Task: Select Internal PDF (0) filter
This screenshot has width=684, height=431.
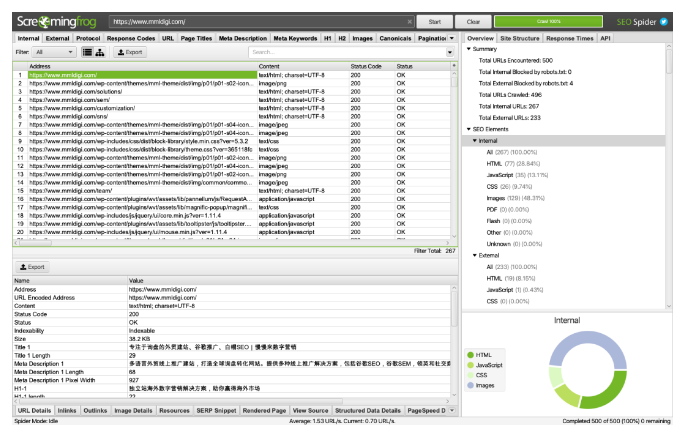Action: pyautogui.click(x=508, y=209)
